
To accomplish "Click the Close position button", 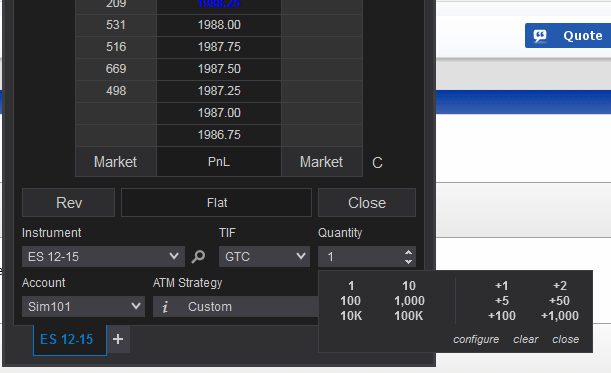I will [x=367, y=203].
